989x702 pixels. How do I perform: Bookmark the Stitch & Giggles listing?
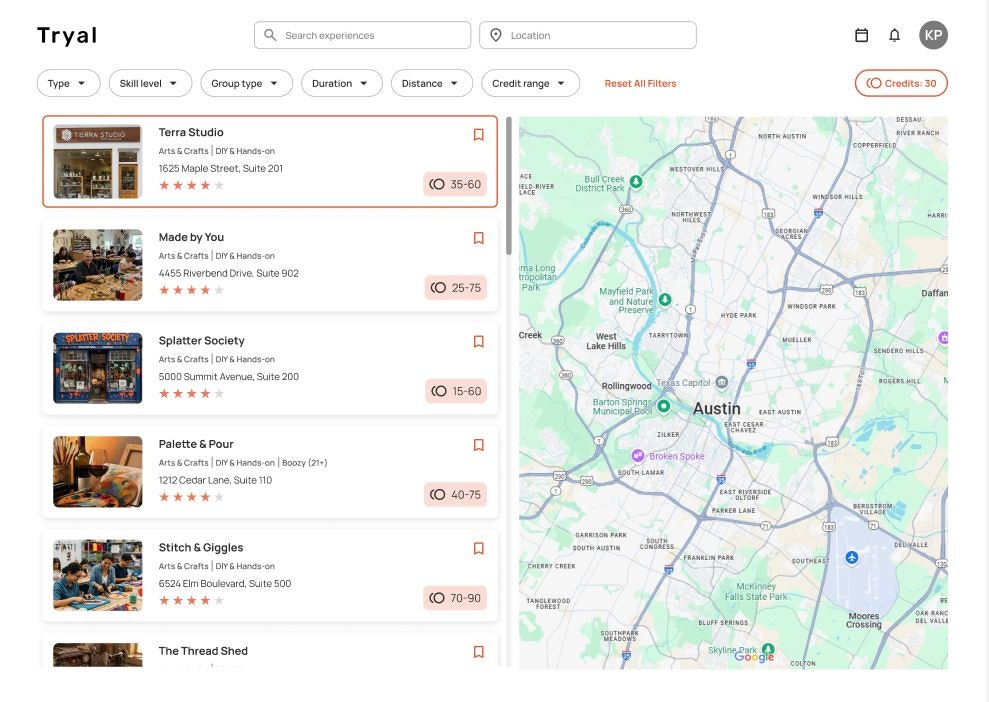point(479,549)
